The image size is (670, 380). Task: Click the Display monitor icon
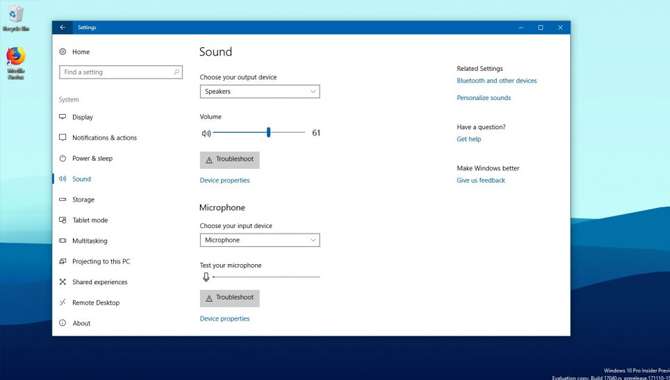[x=63, y=117]
